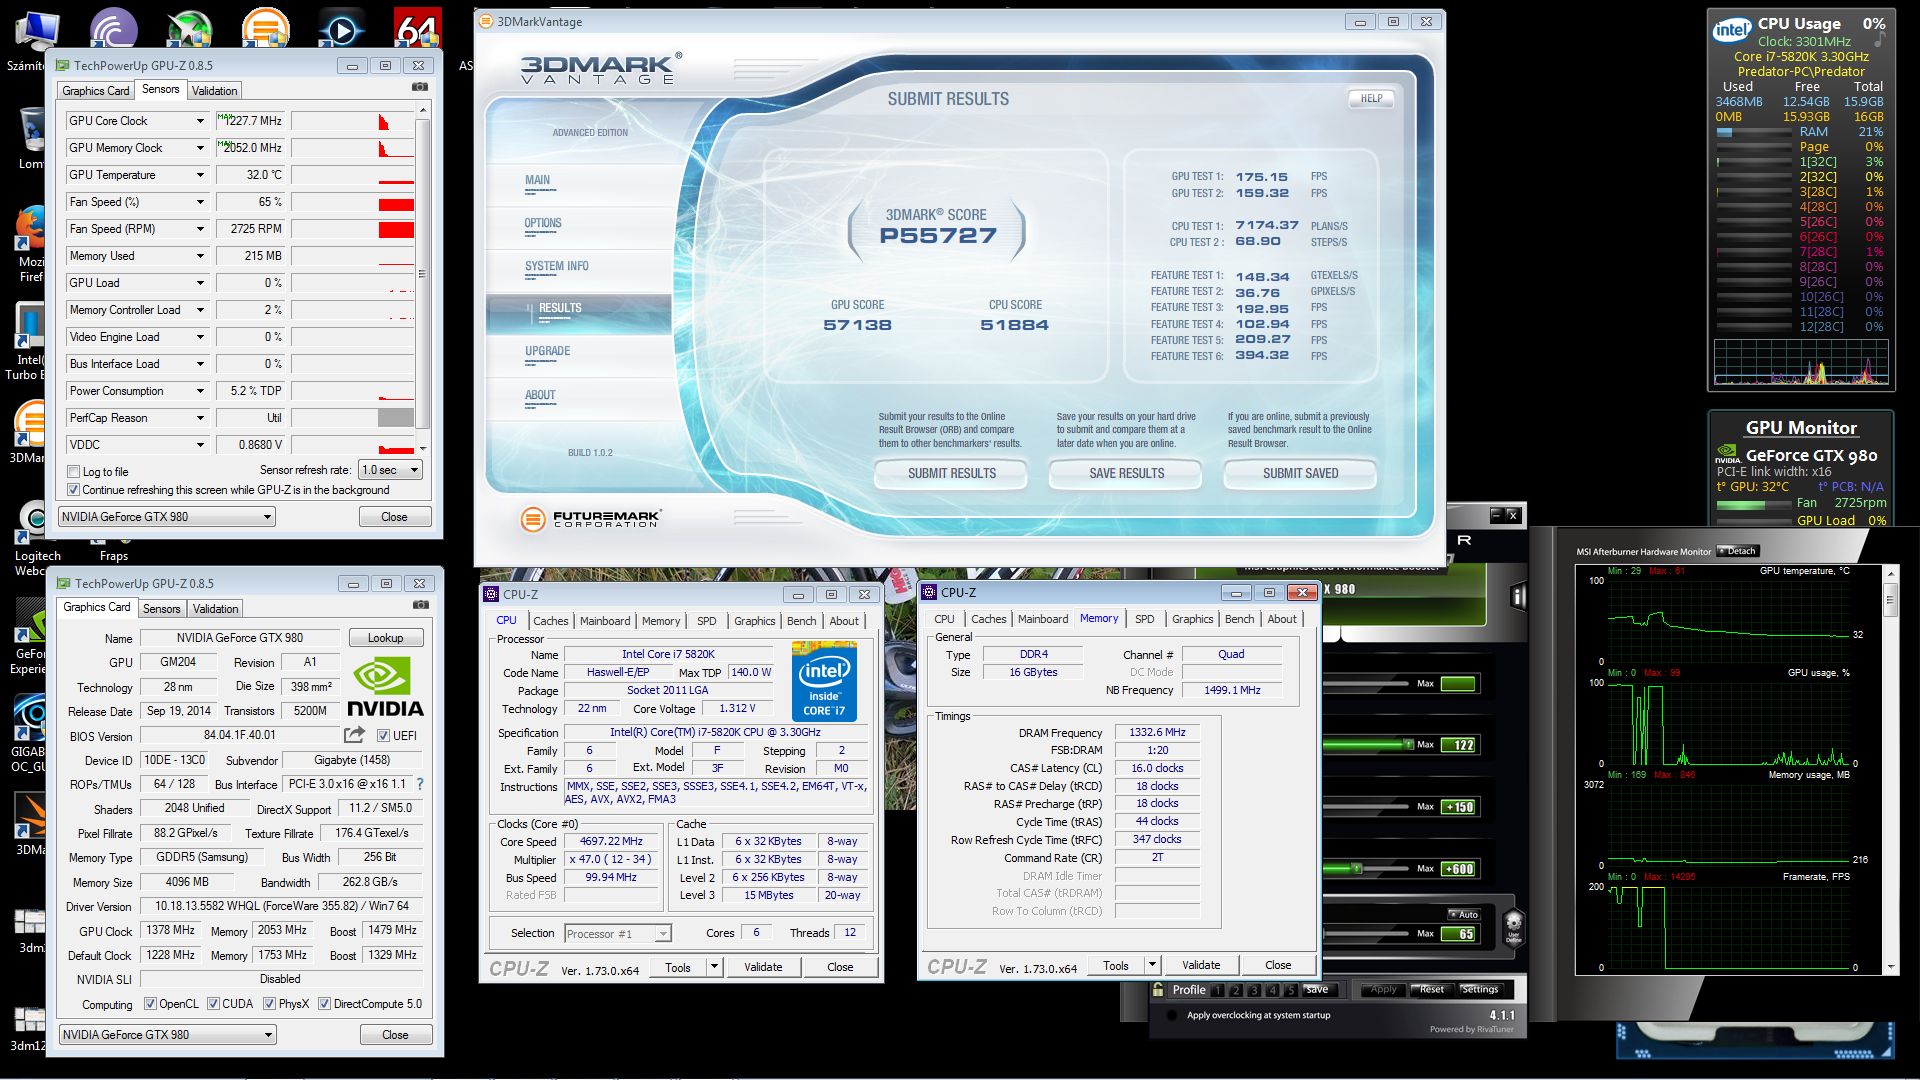Viewport: 1920px width, 1080px height.
Task: Click the camera screenshot icon in GPU-Z Graphics Card window
Action: 421,606
